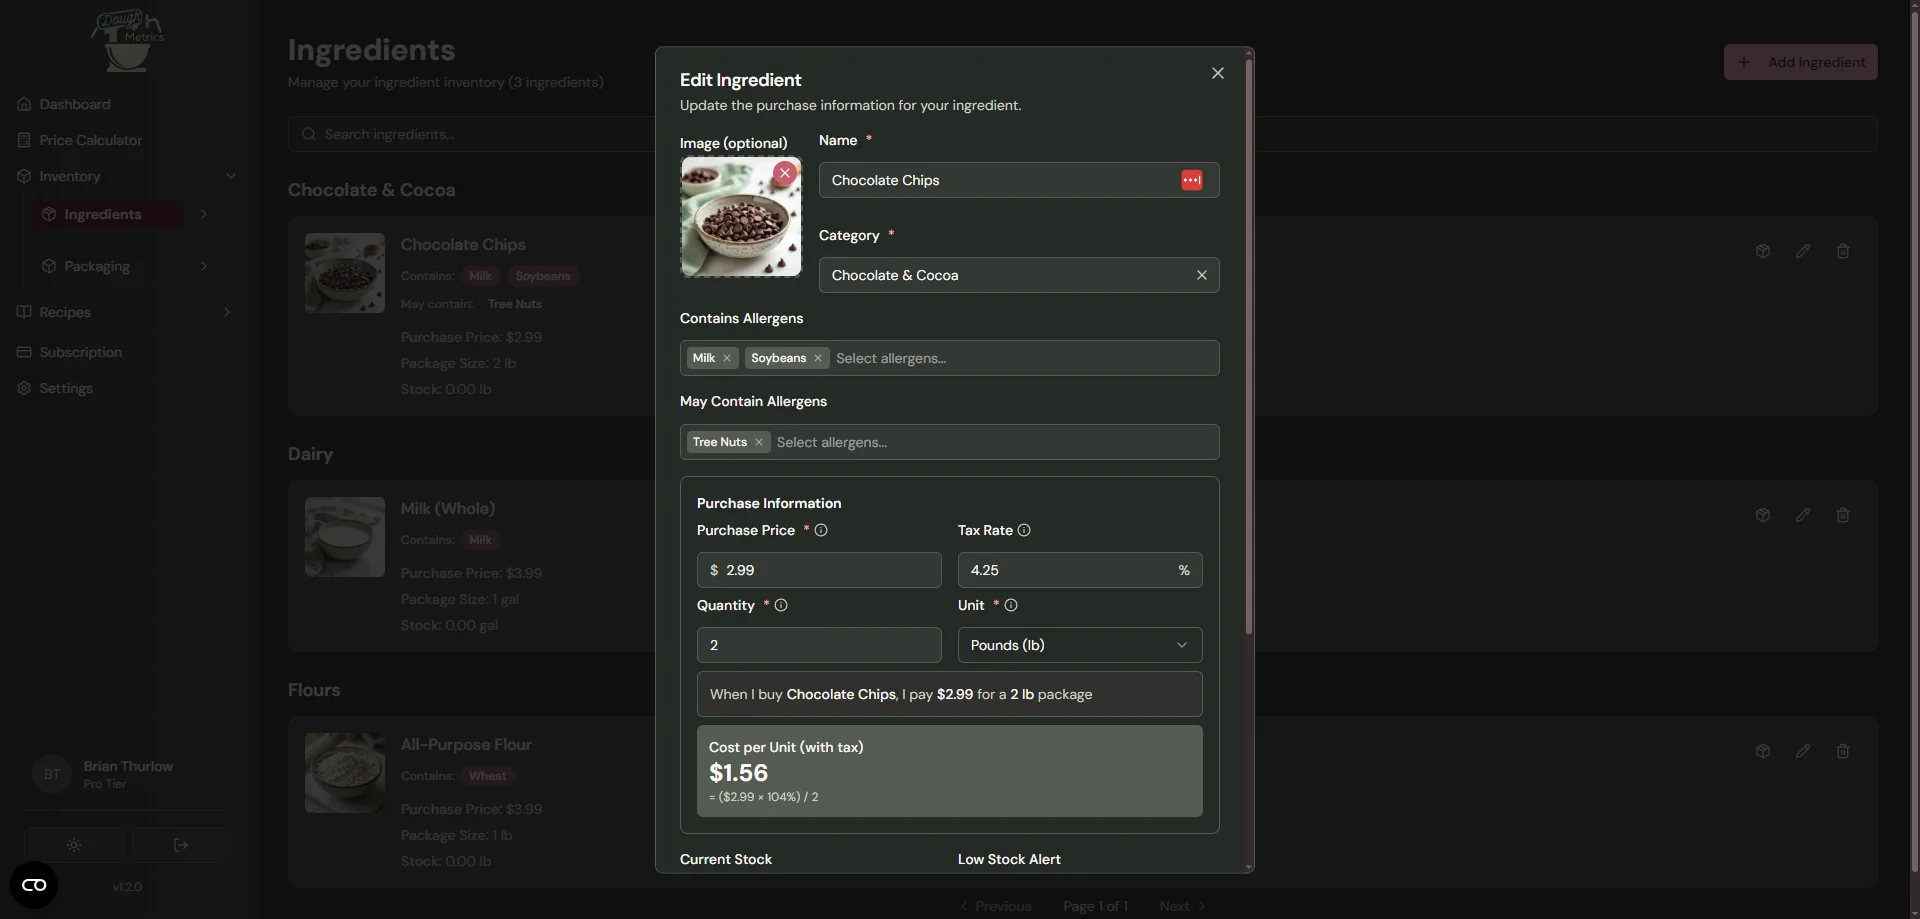Click the Quantity input field
Image resolution: width=1920 pixels, height=919 pixels.
818,645
